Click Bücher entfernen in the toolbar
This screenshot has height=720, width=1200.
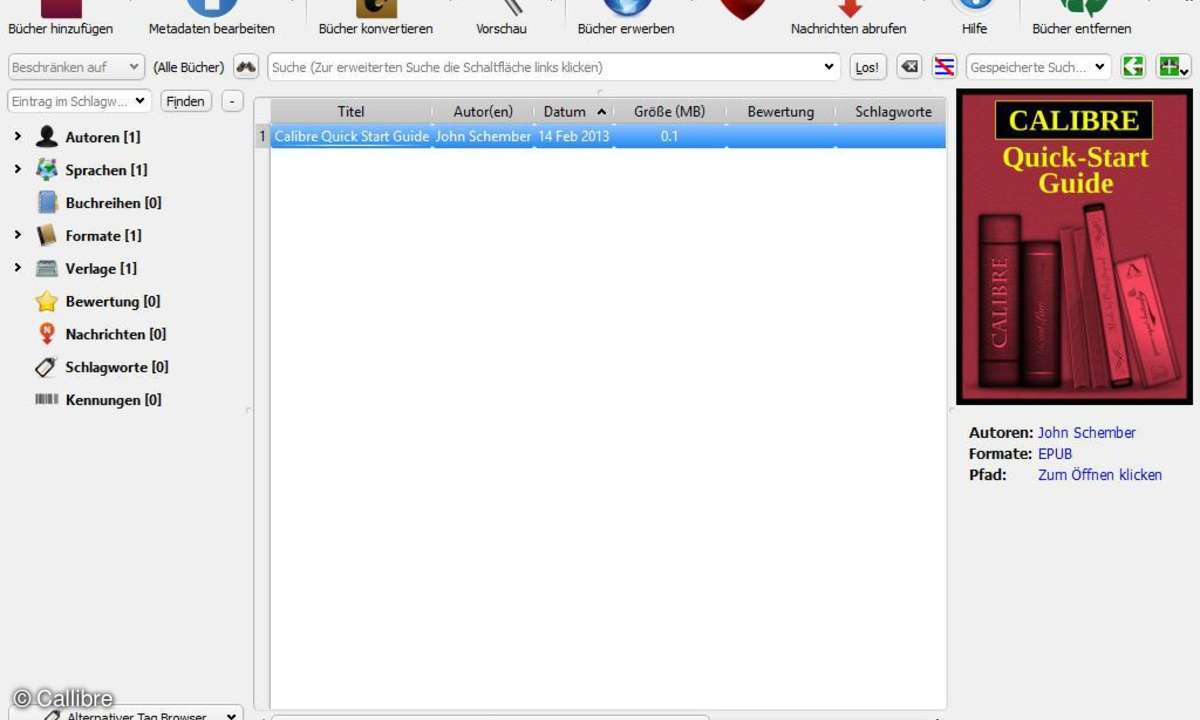[1082, 18]
